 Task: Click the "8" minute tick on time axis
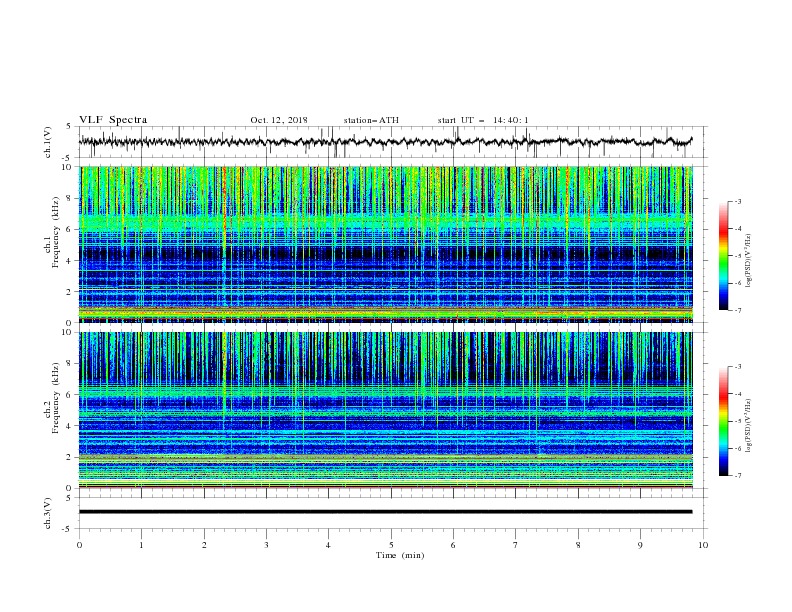pyautogui.click(x=578, y=545)
